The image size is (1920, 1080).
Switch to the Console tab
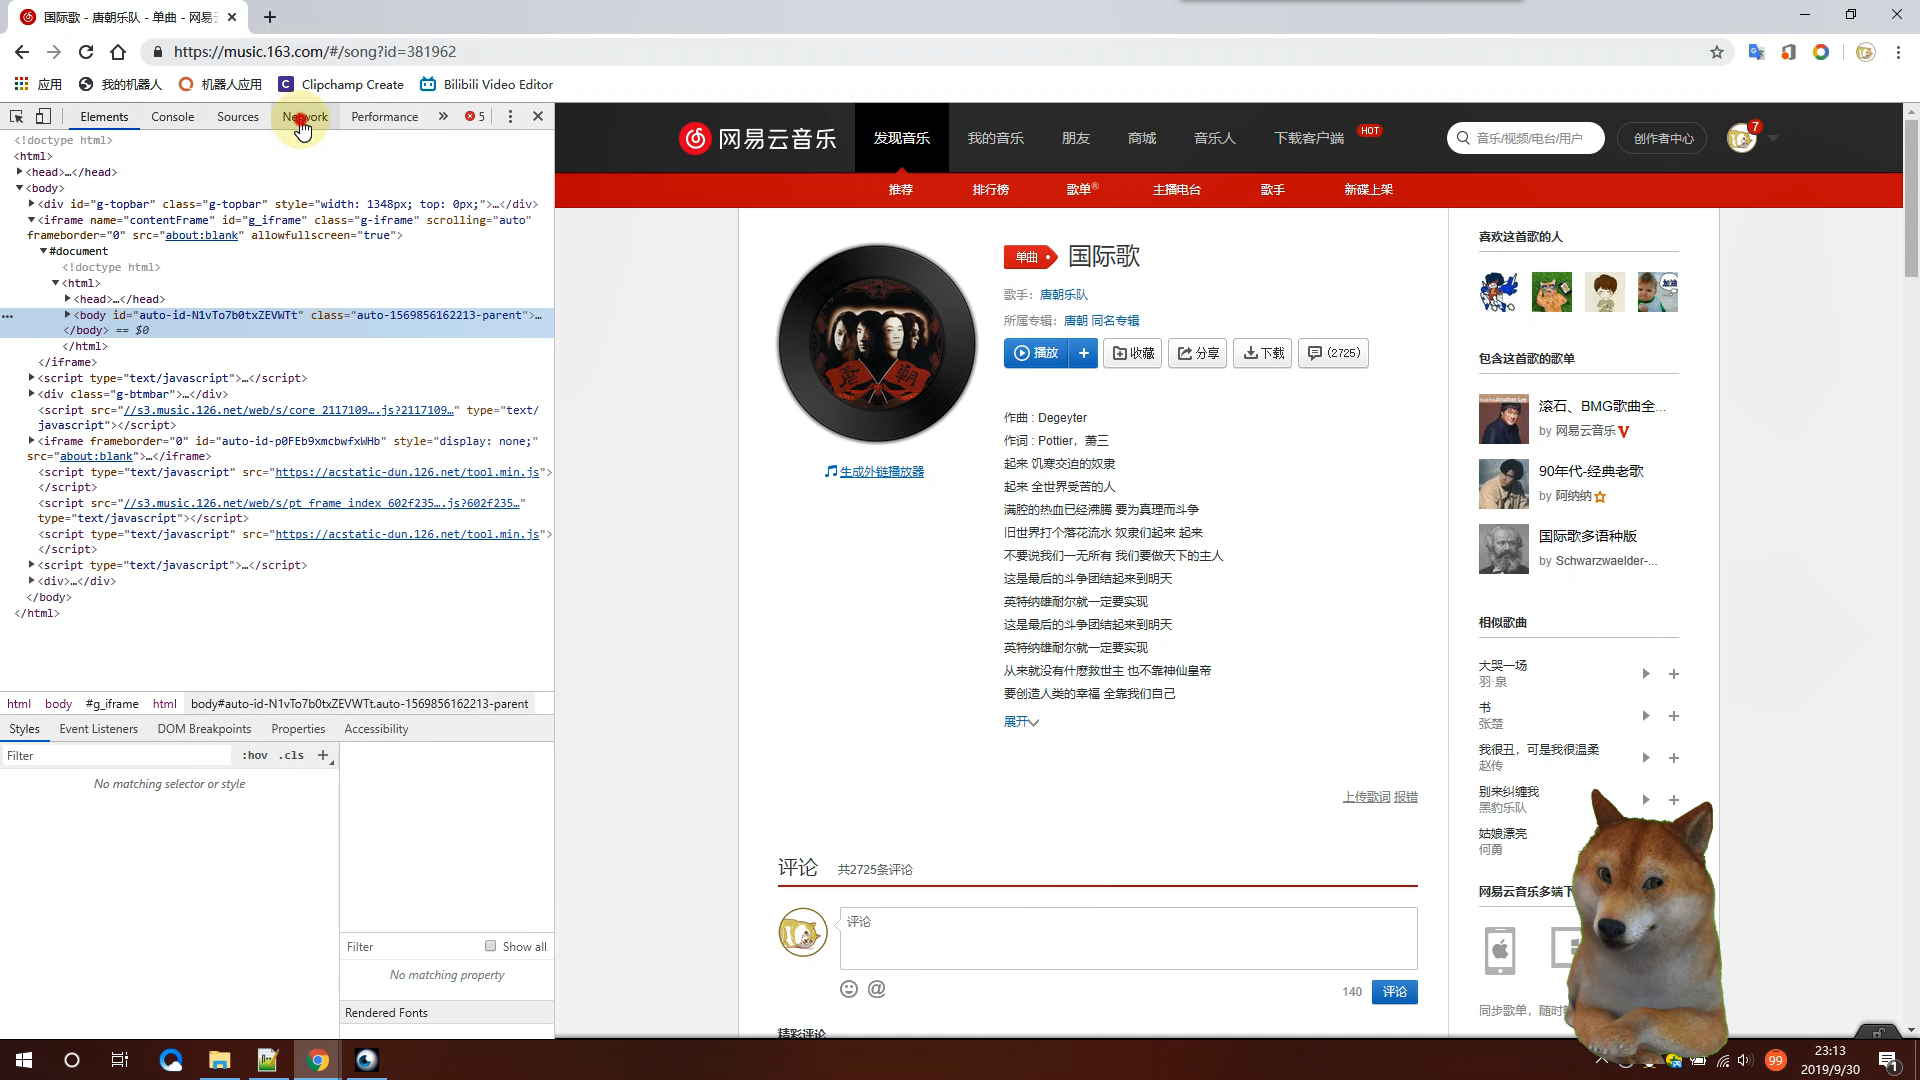pyautogui.click(x=172, y=117)
